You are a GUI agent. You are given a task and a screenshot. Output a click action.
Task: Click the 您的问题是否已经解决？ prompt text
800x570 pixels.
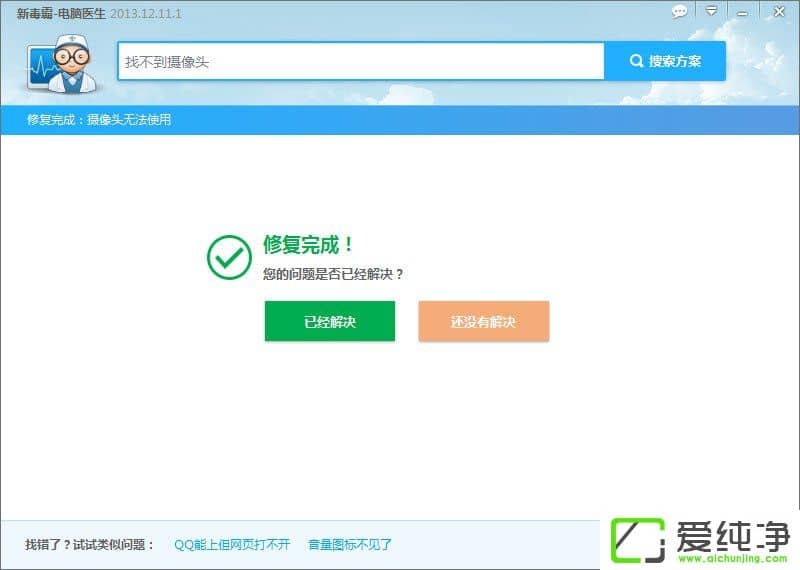333,273
